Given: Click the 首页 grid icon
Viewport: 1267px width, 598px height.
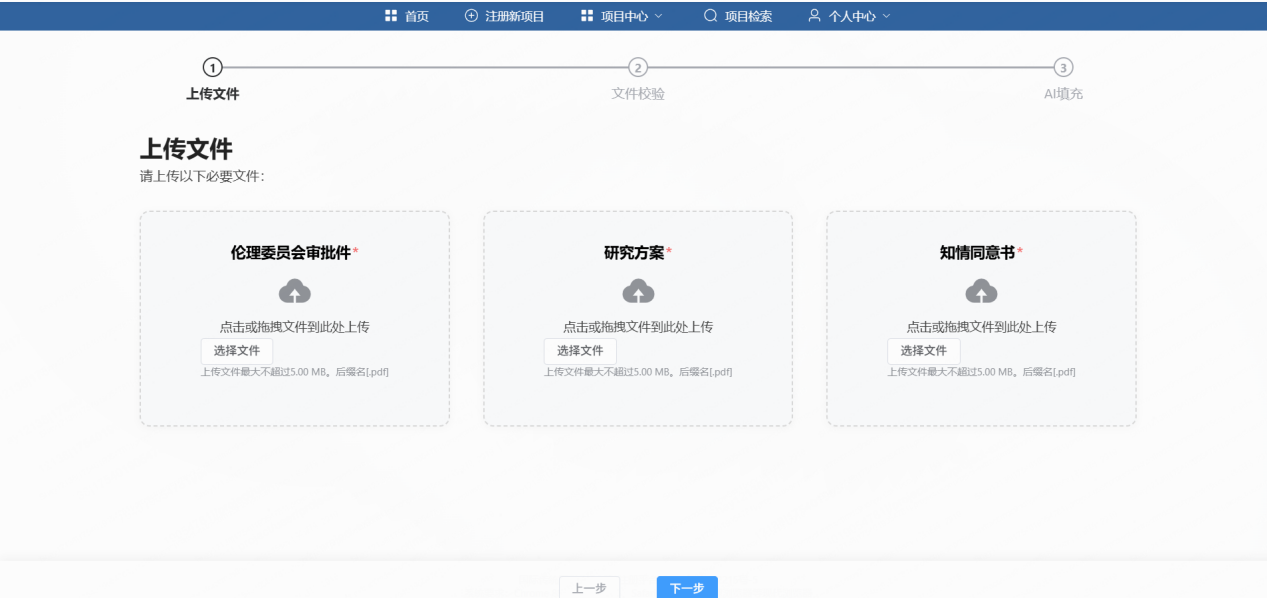Looking at the screenshot, I should [x=391, y=16].
